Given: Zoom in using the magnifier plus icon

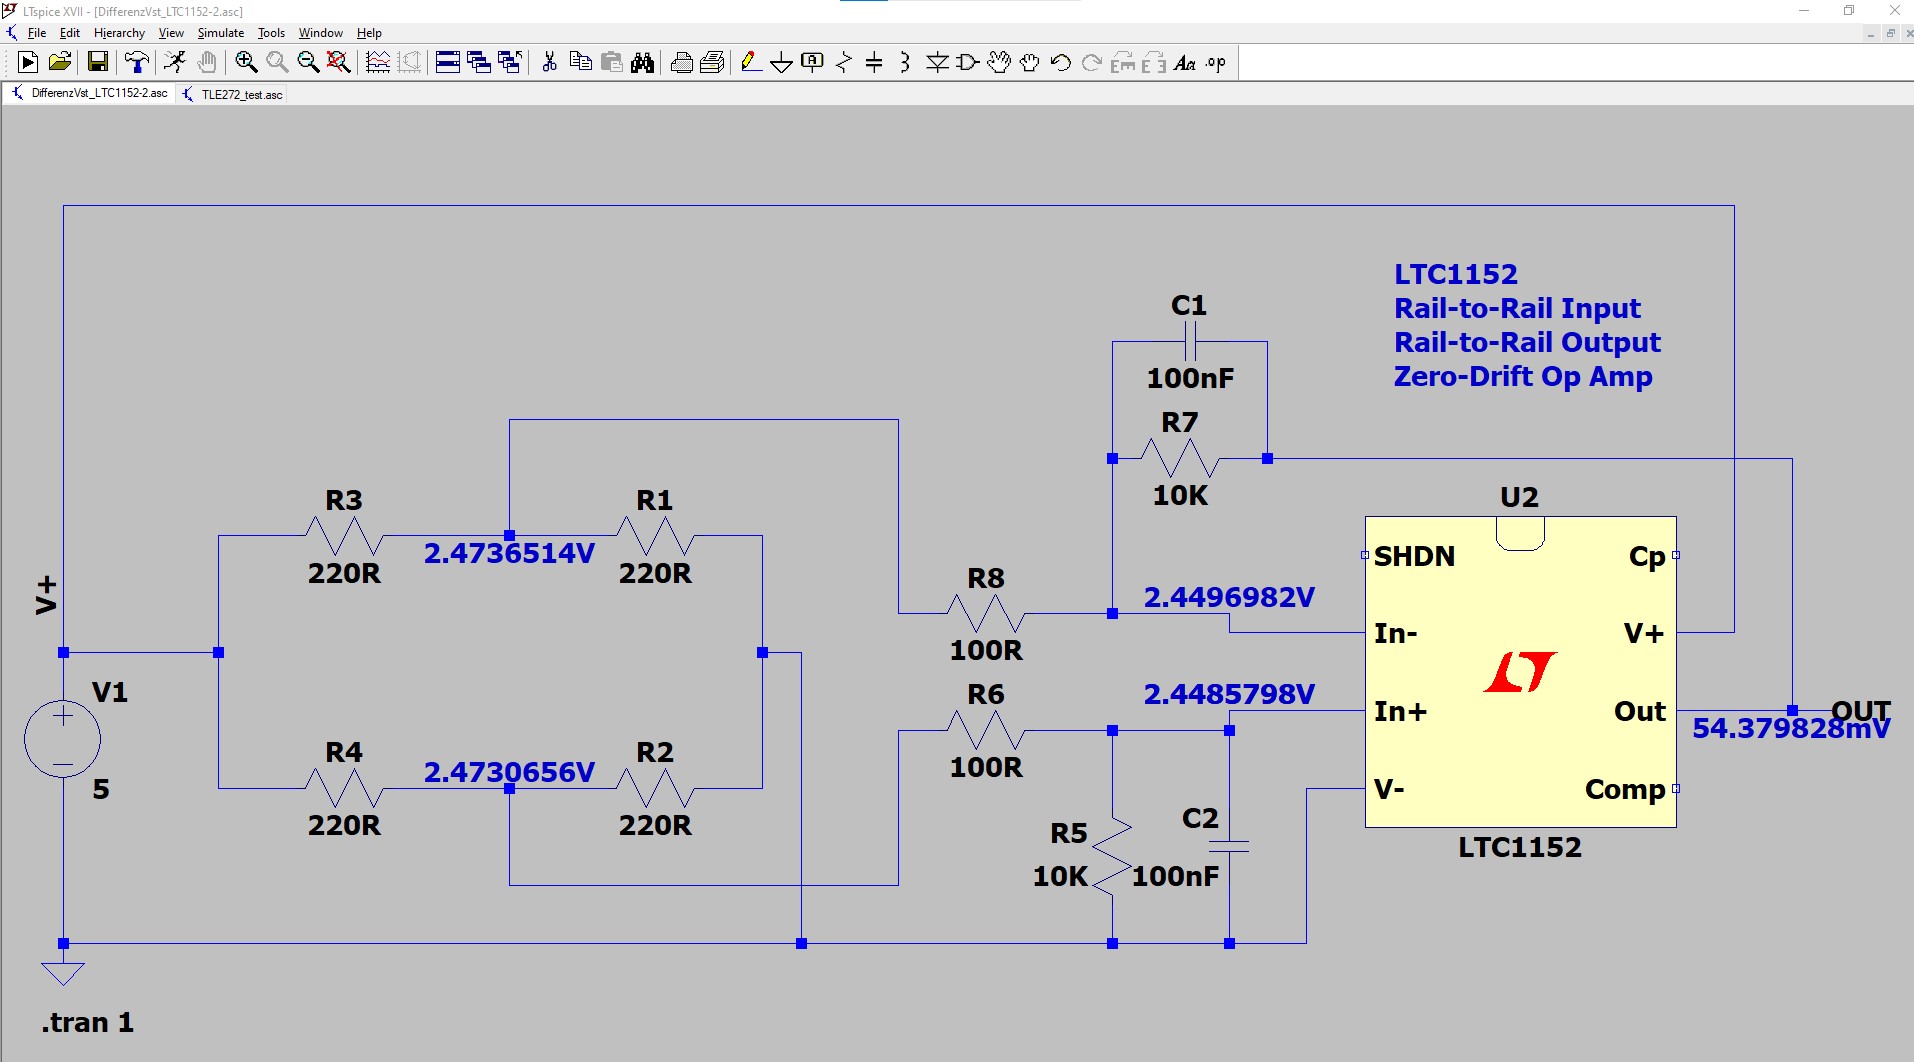Looking at the screenshot, I should click(x=246, y=63).
